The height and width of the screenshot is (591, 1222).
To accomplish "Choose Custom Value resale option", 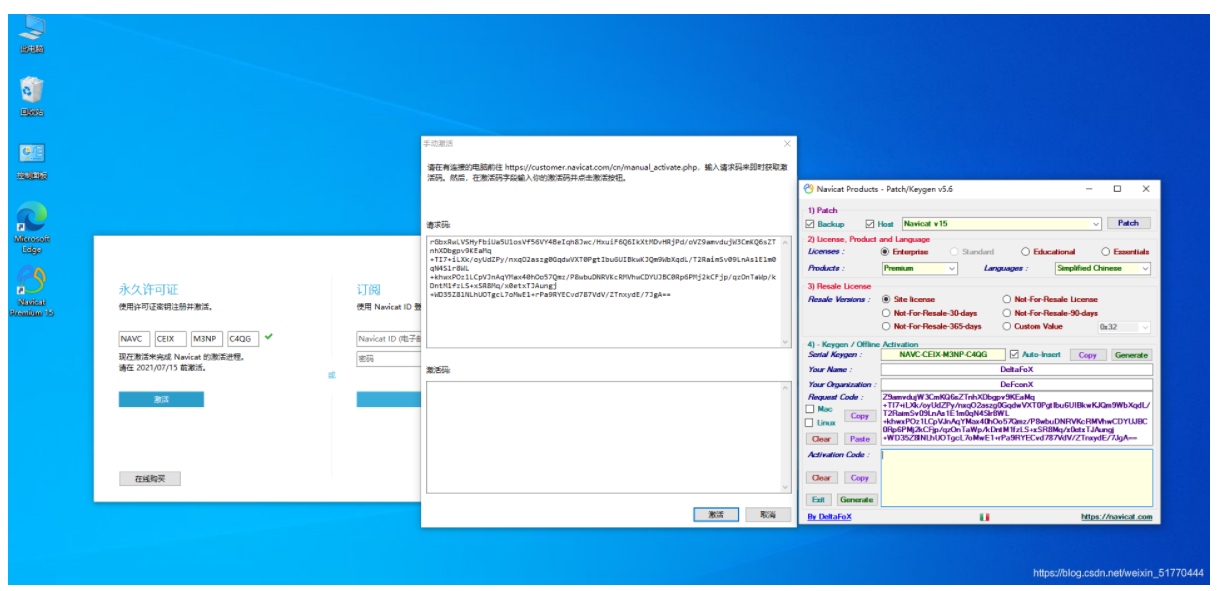I will [x=1006, y=326].
